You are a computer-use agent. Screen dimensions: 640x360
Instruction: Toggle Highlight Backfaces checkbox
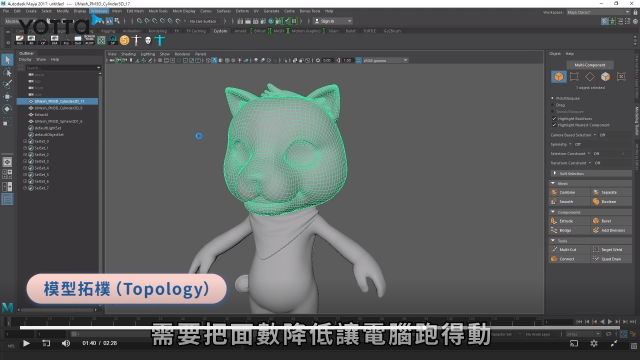[x=554, y=119]
